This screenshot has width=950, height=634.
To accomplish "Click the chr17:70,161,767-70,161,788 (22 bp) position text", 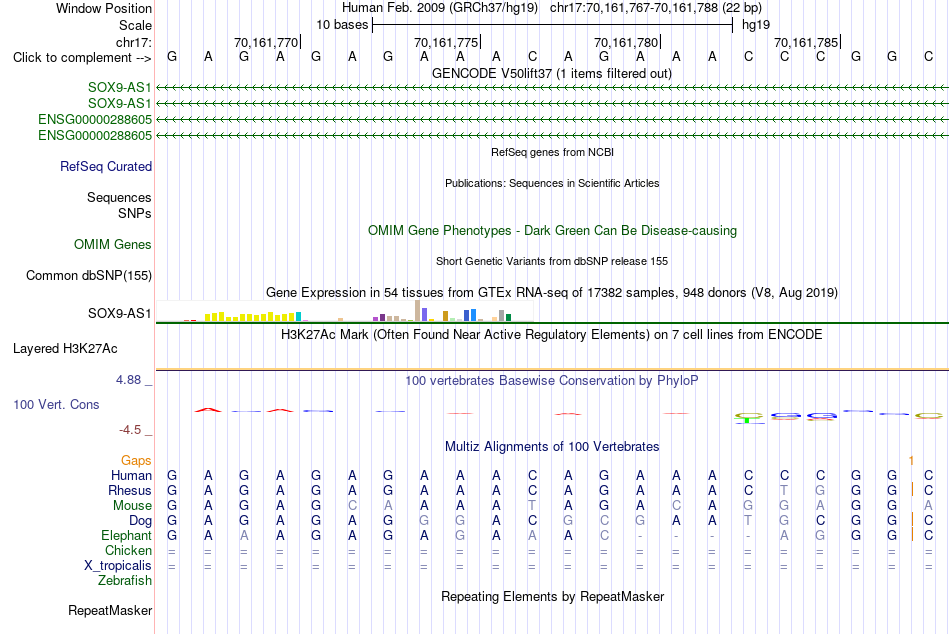I will click(x=656, y=8).
